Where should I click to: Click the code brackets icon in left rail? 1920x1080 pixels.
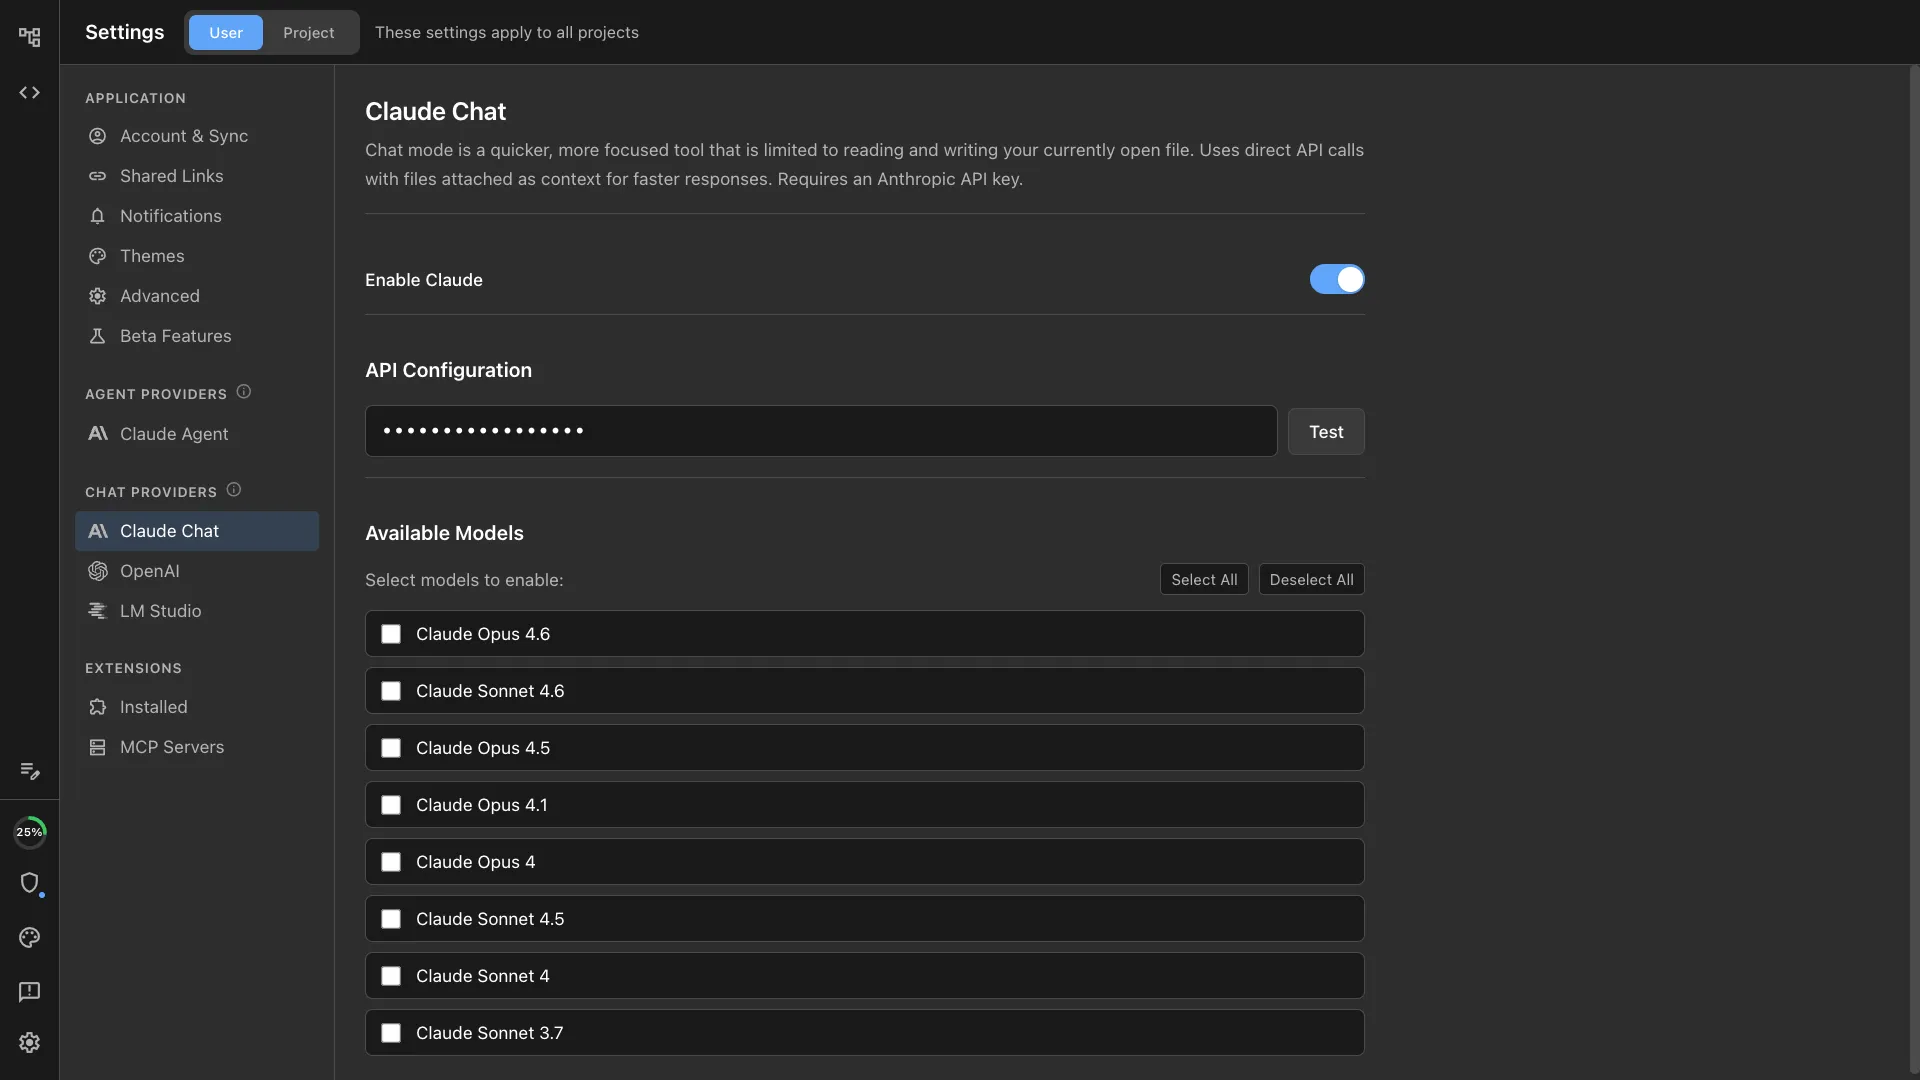pos(29,93)
